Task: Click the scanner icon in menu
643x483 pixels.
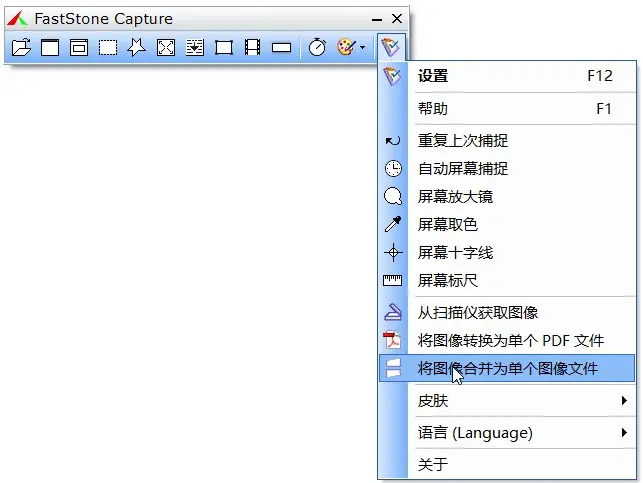Action: pos(393,312)
